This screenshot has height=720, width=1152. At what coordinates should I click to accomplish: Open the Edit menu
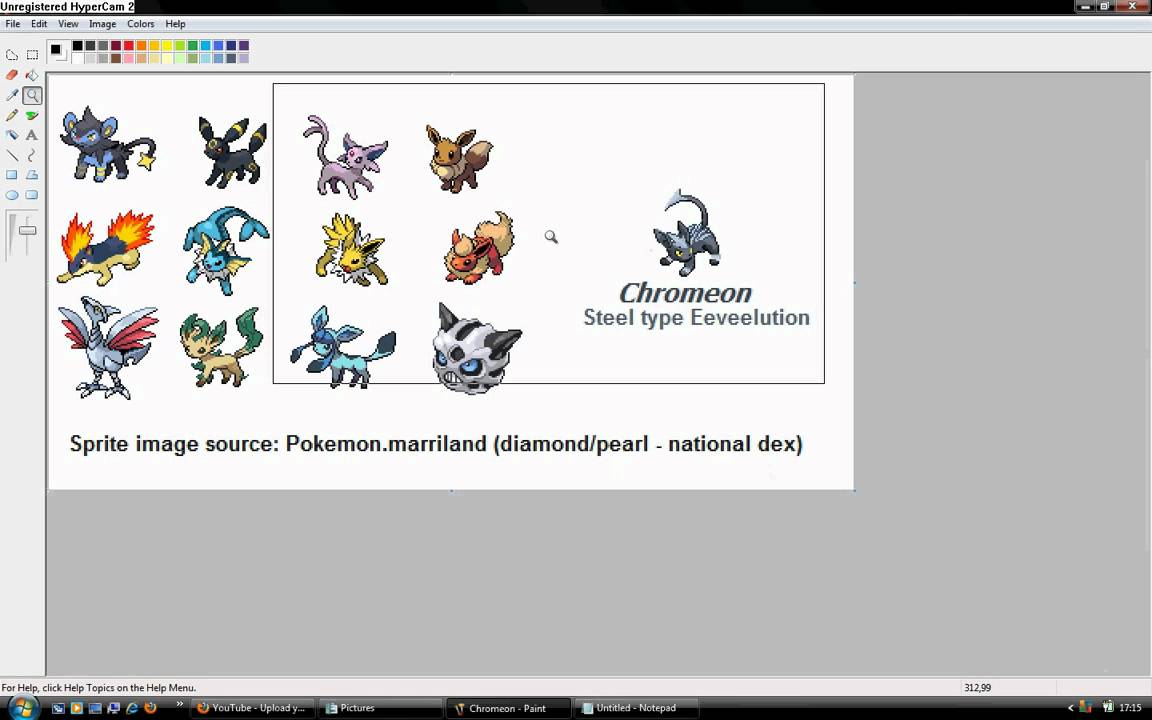39,24
